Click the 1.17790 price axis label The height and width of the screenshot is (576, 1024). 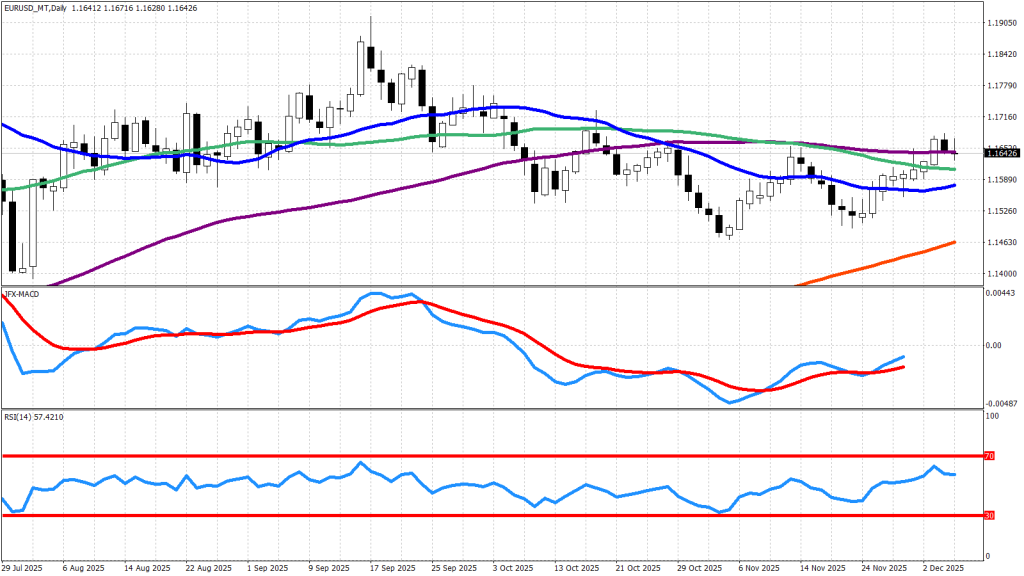[1001, 85]
